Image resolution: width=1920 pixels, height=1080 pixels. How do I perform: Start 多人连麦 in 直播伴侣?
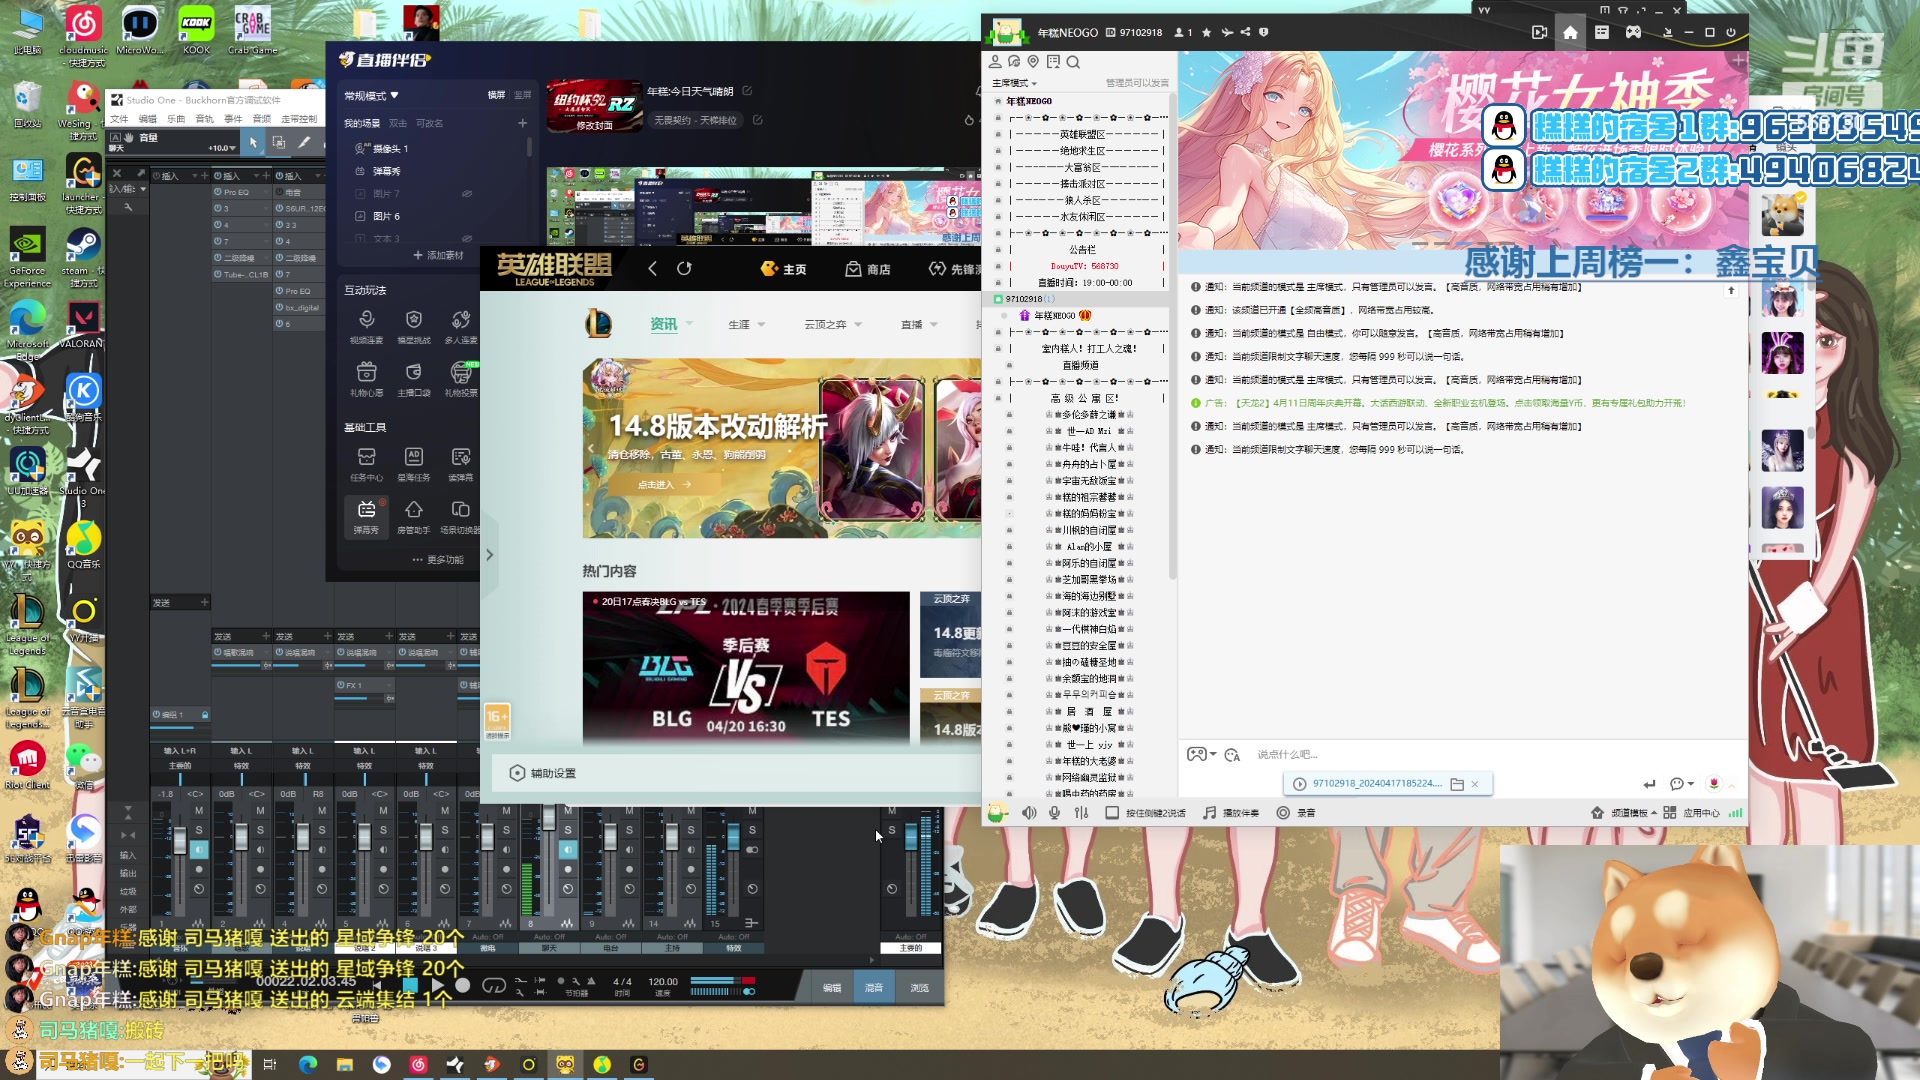(x=460, y=326)
